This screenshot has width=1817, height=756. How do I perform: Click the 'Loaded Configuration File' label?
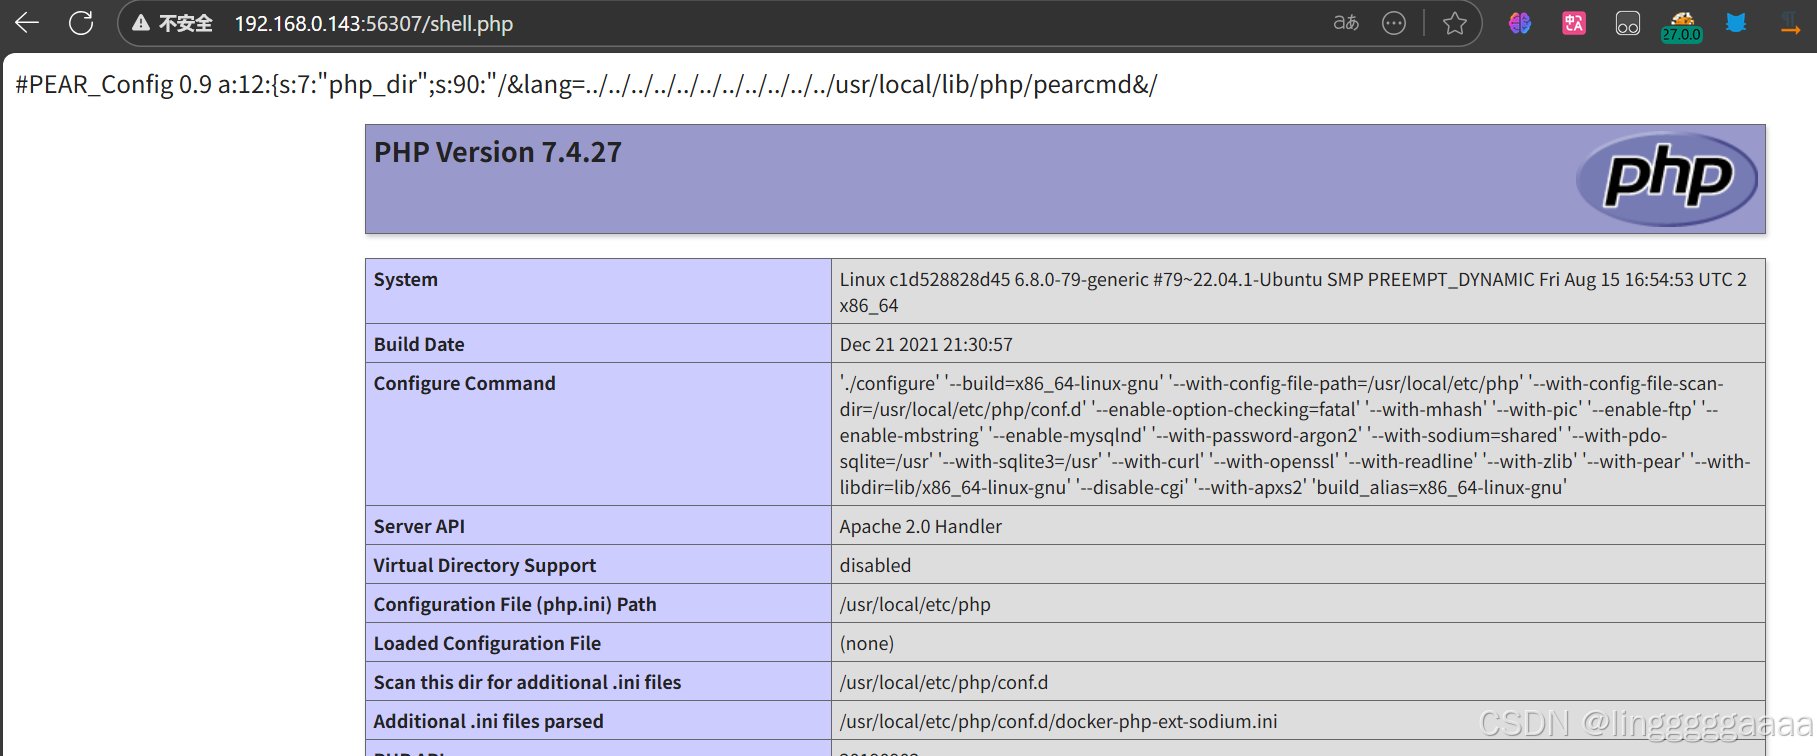488,643
